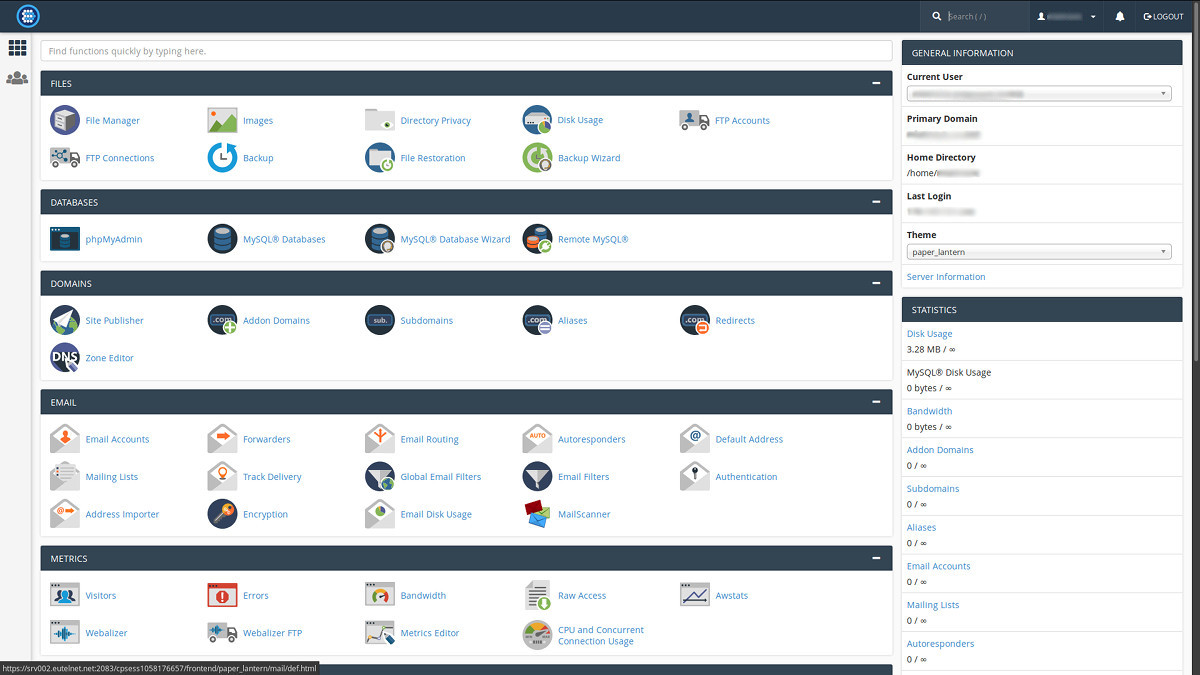Open the Current User dropdown
This screenshot has height=675, width=1200.
click(1039, 93)
